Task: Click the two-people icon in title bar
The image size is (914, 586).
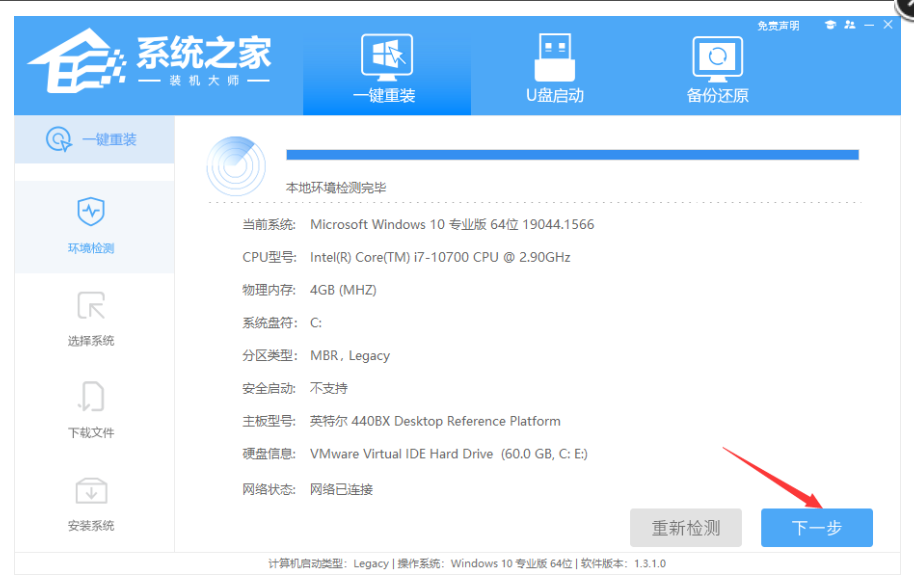Action: 850,24
